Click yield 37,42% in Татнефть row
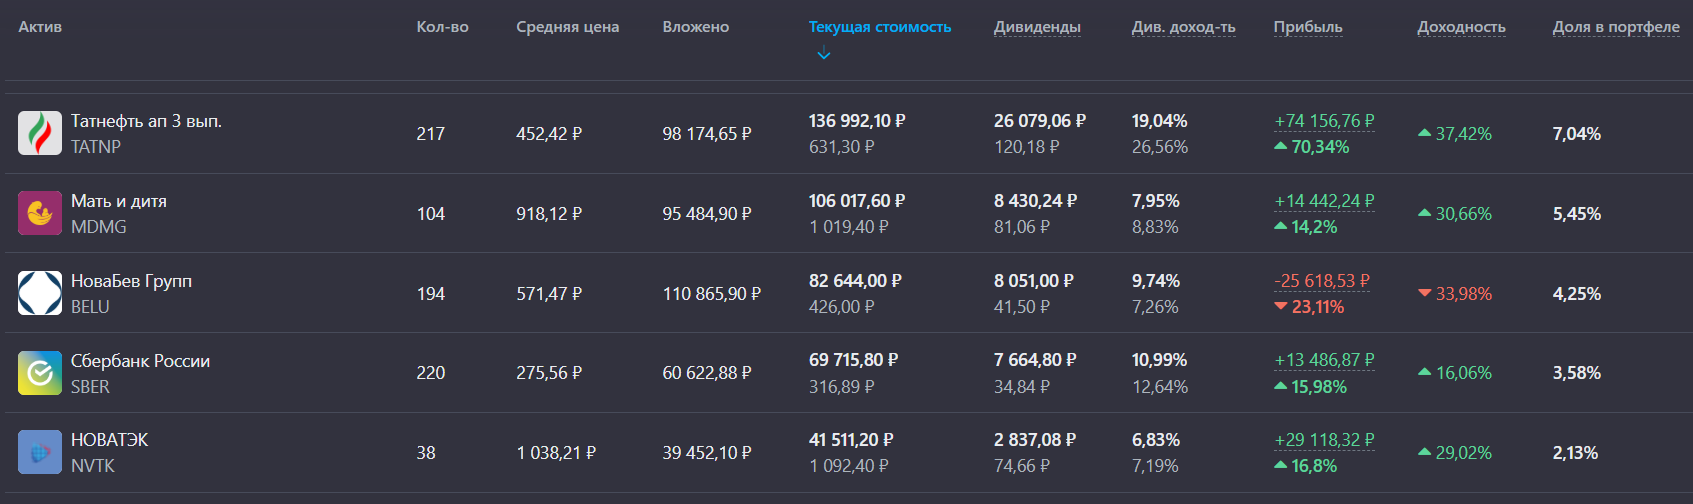 (x=1455, y=133)
